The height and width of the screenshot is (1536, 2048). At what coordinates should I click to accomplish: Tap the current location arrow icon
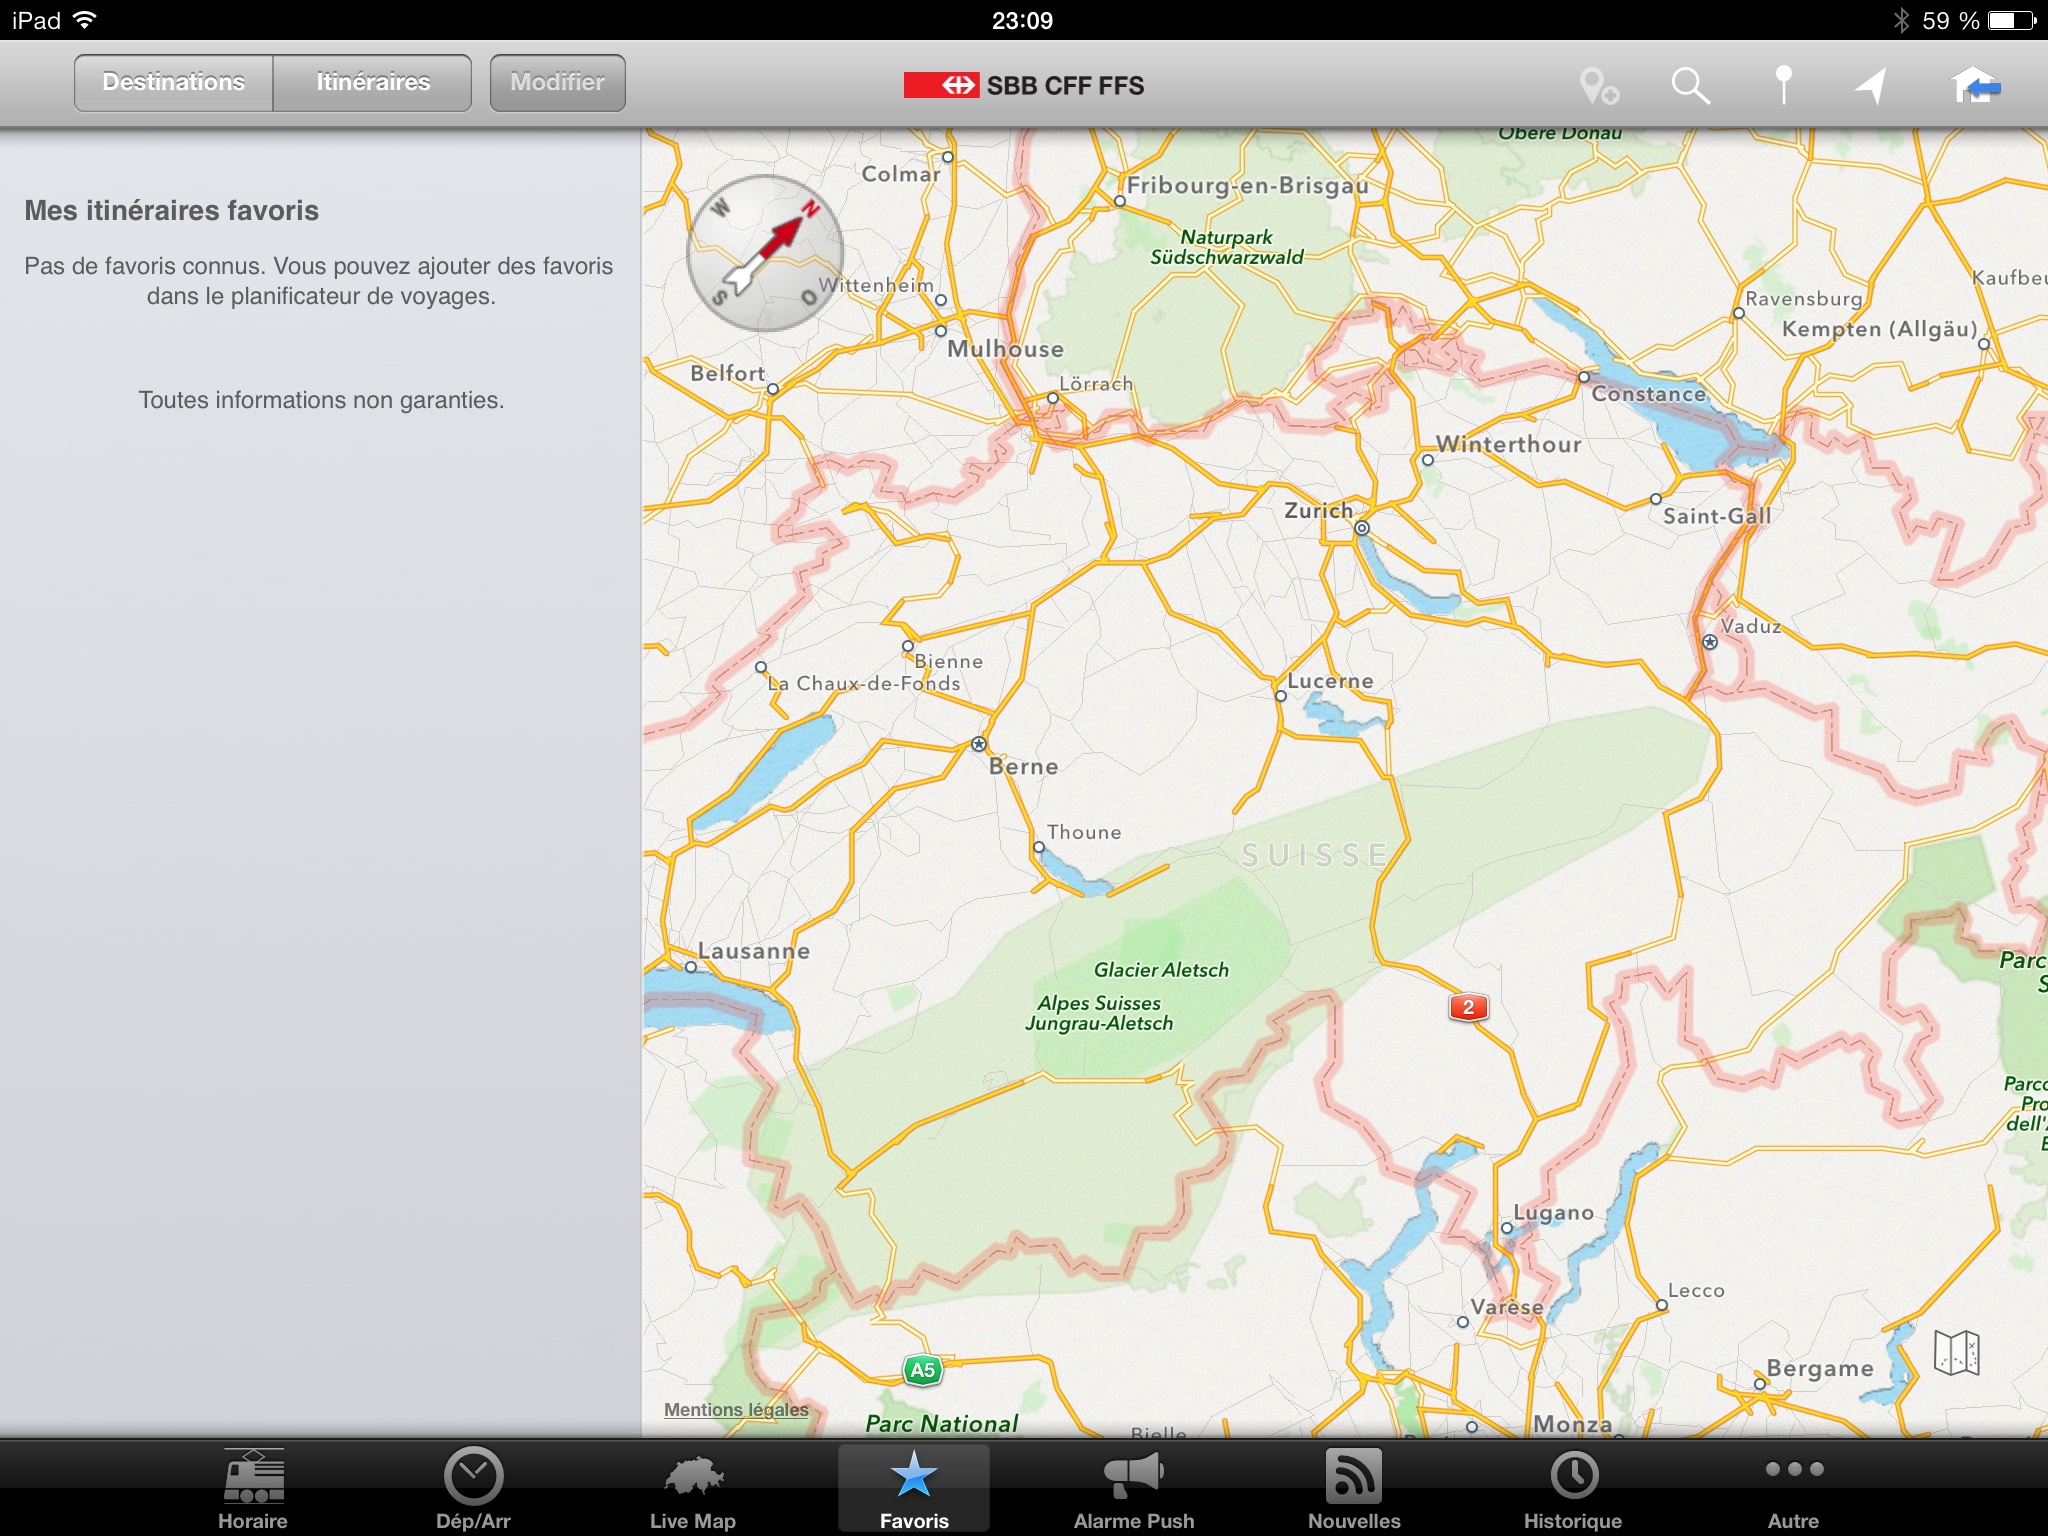tap(1871, 86)
